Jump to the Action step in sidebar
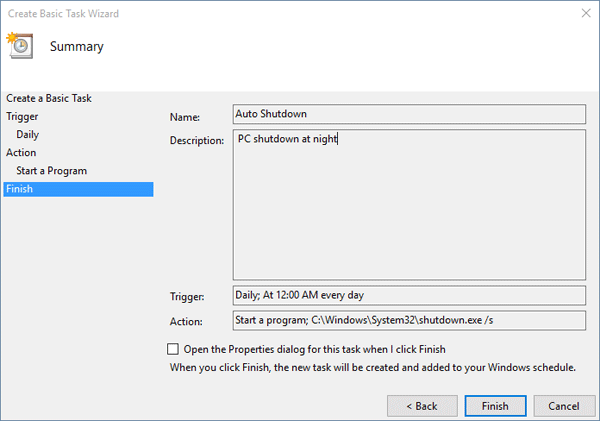This screenshot has width=600, height=421. 21,152
